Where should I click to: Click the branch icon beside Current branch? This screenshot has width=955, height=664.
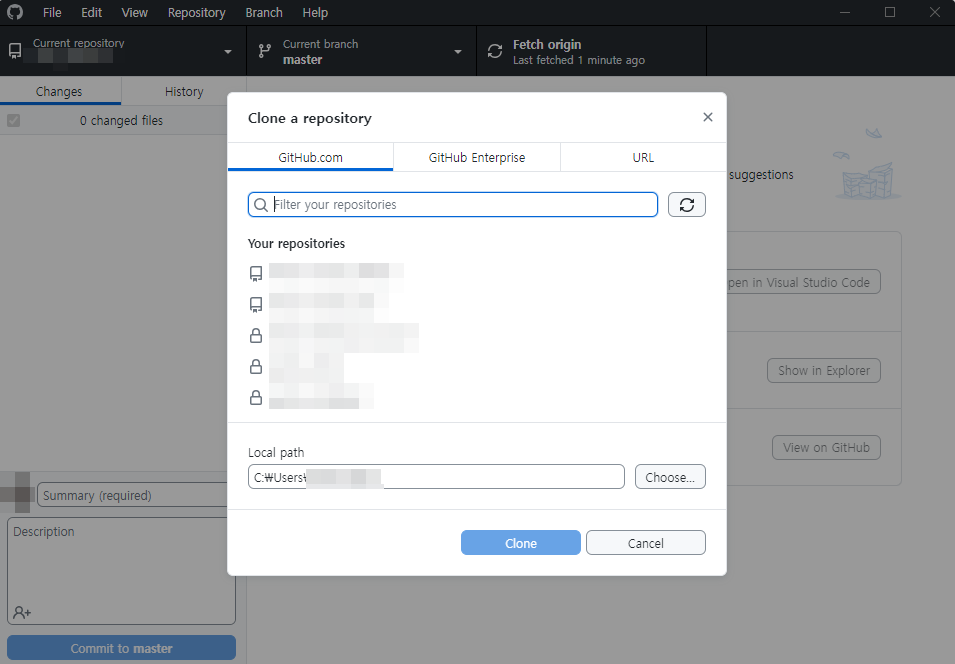[264, 51]
